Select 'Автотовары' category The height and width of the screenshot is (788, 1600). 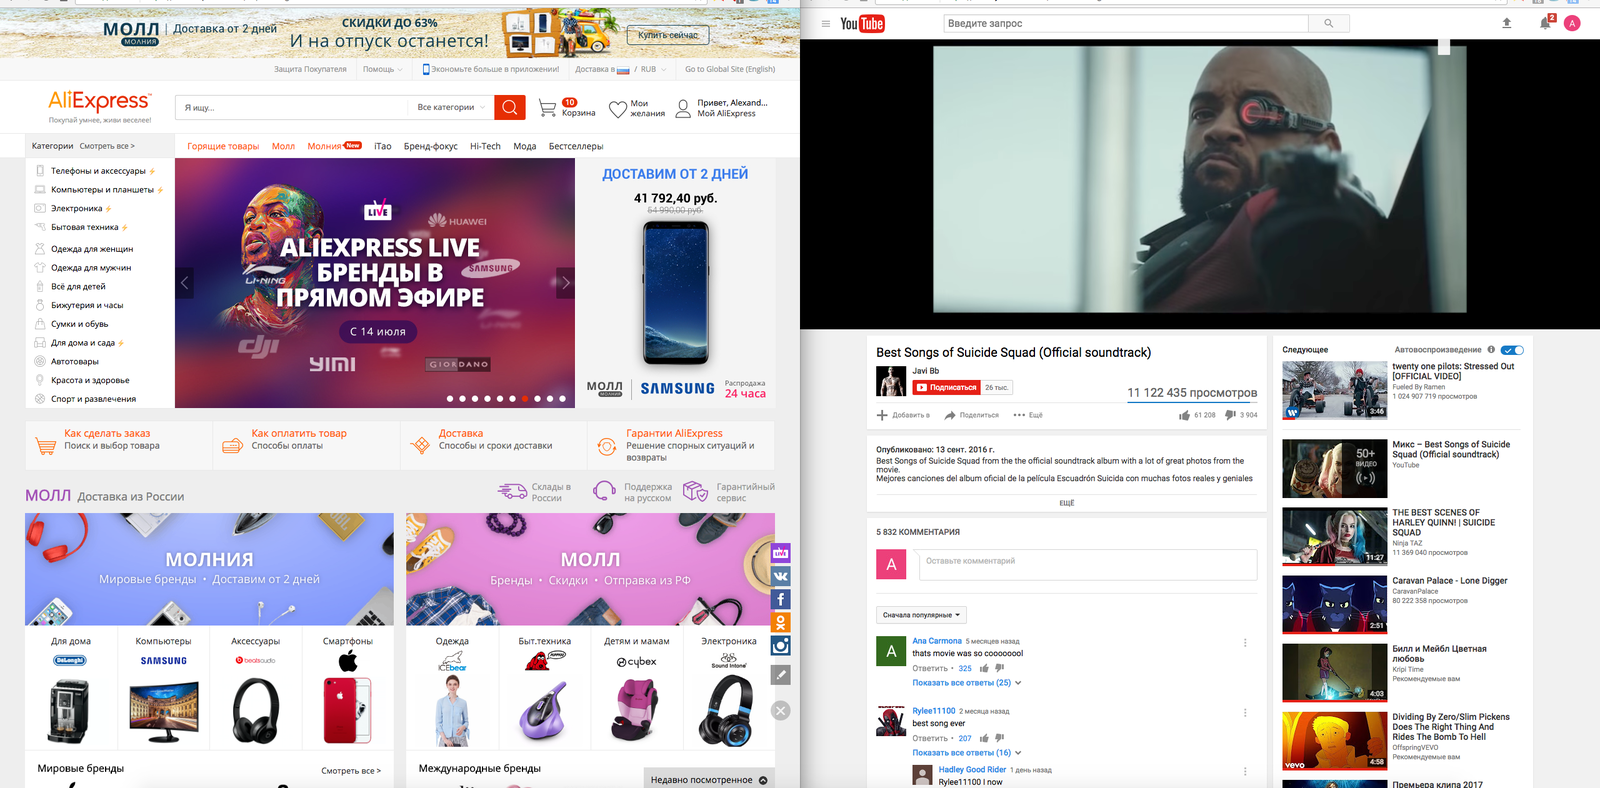(75, 361)
